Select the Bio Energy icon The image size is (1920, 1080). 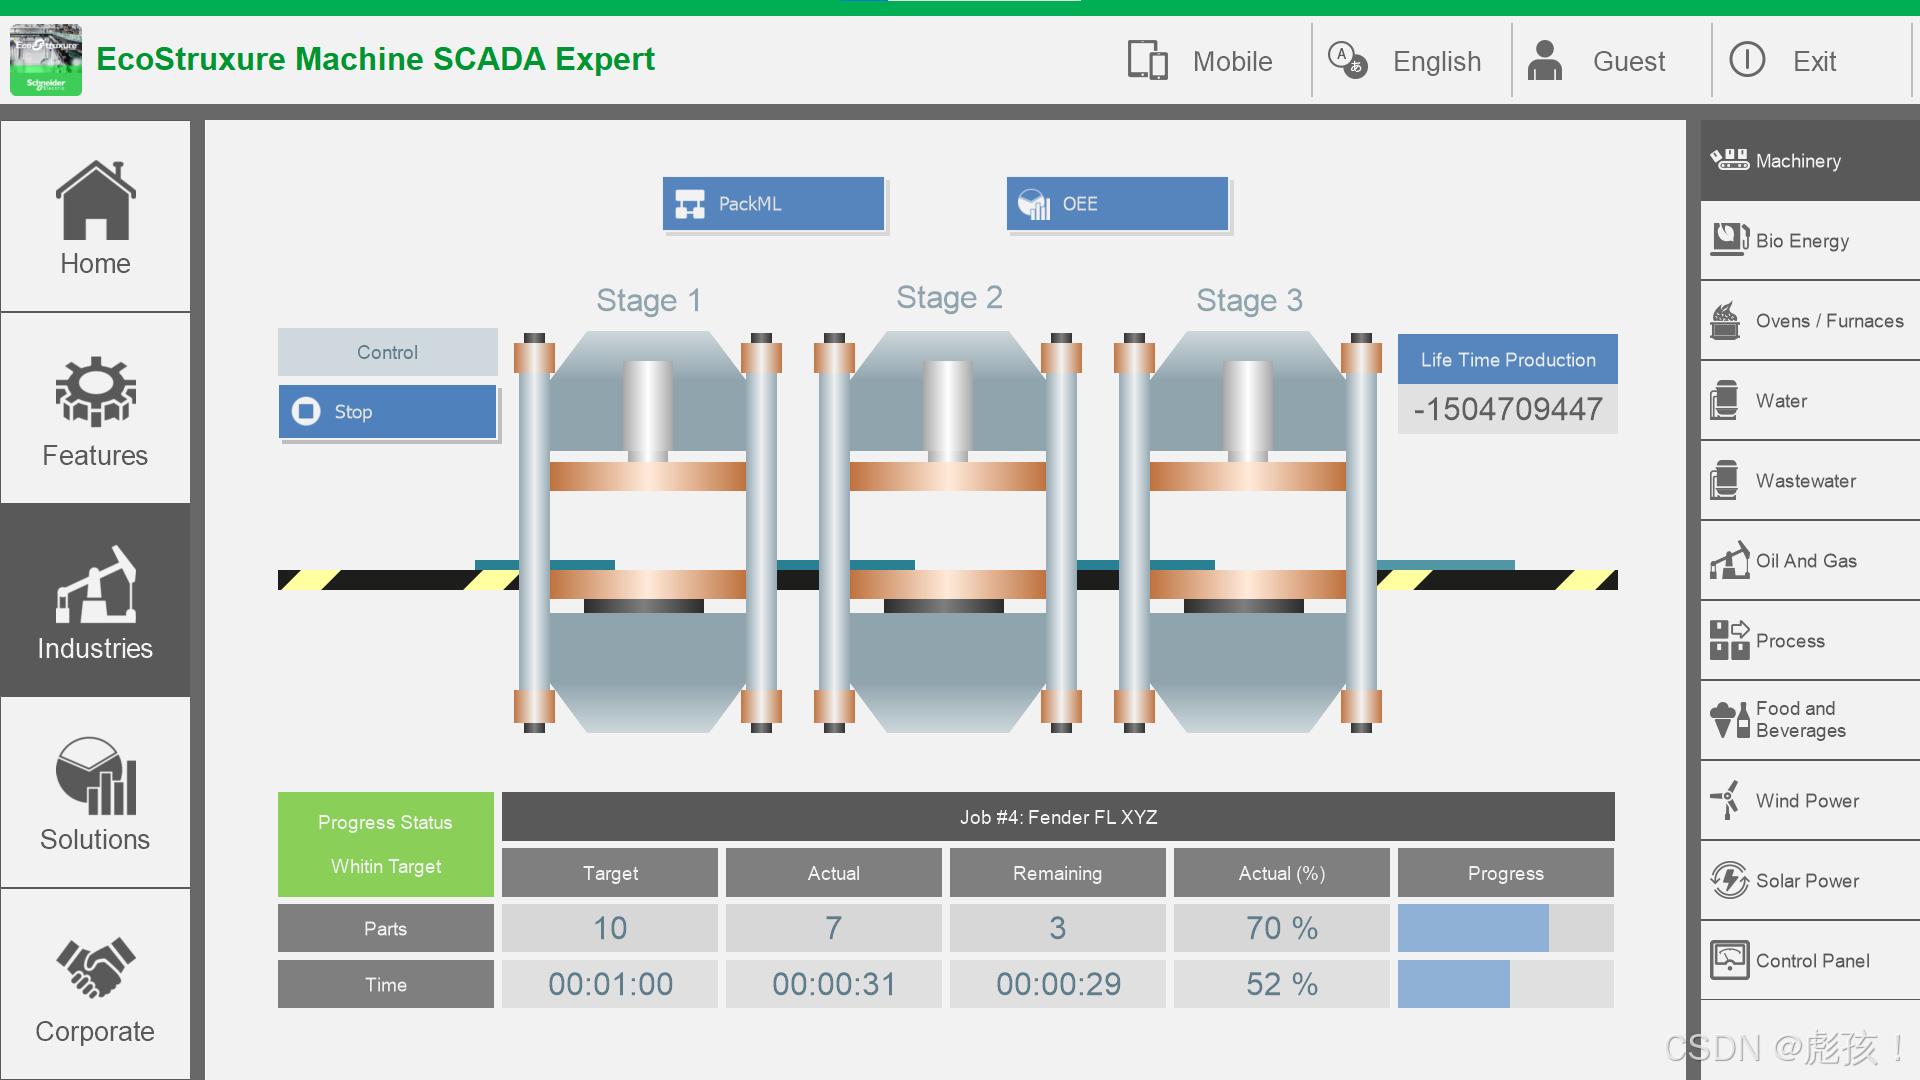click(x=1729, y=240)
